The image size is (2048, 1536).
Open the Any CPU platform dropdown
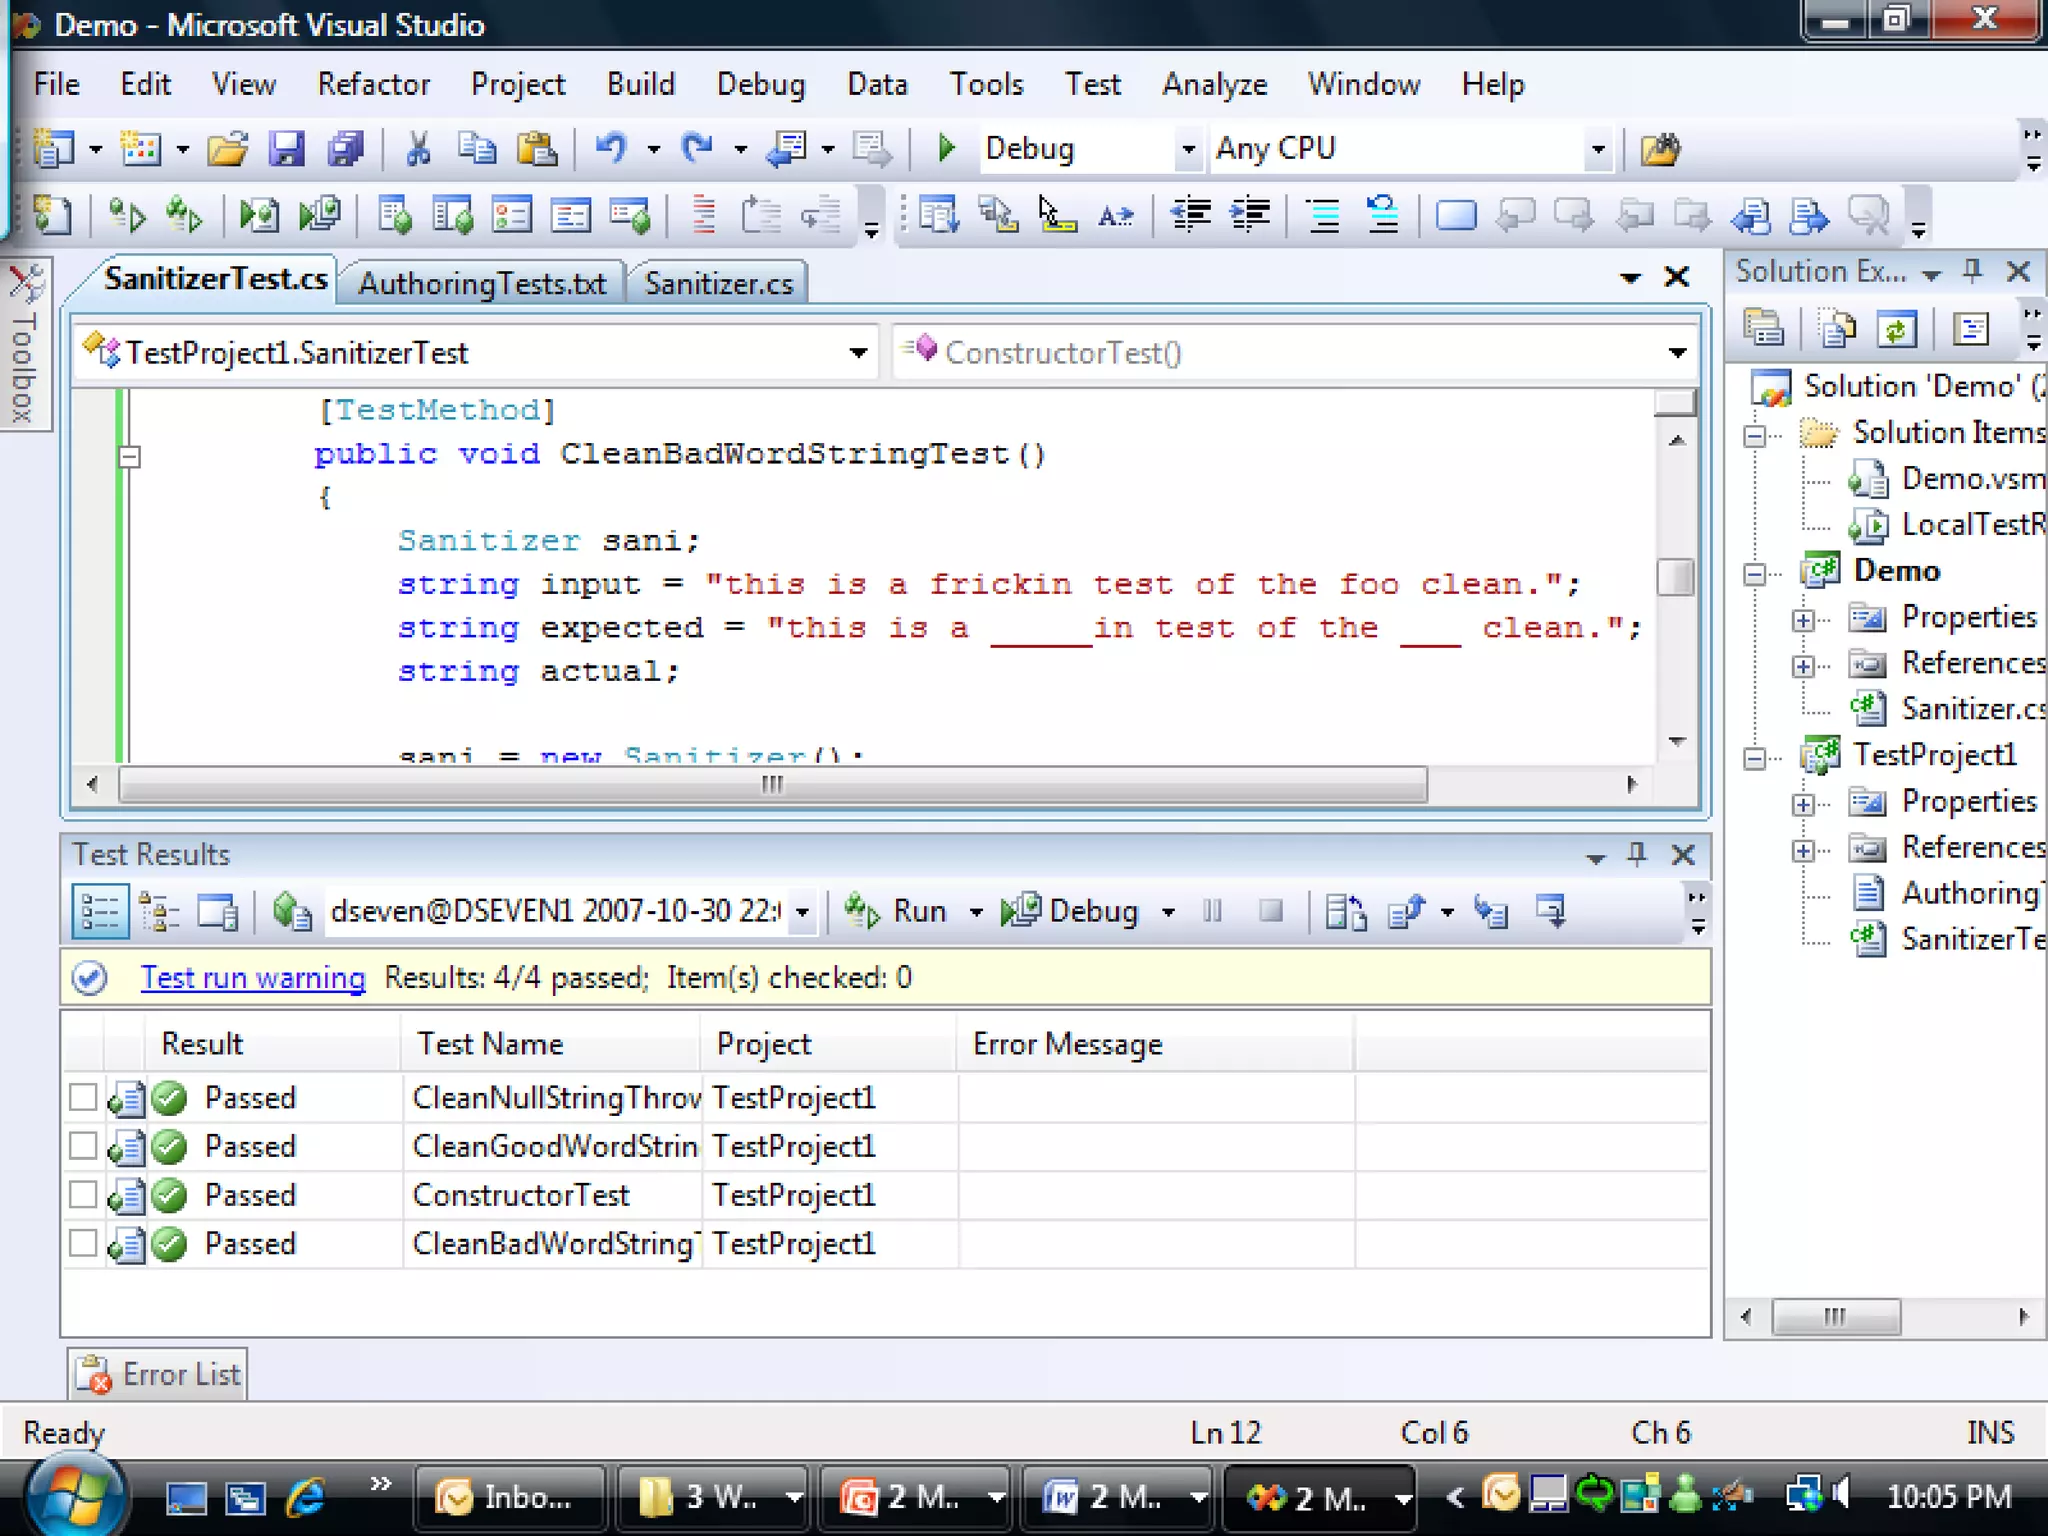coord(1597,149)
